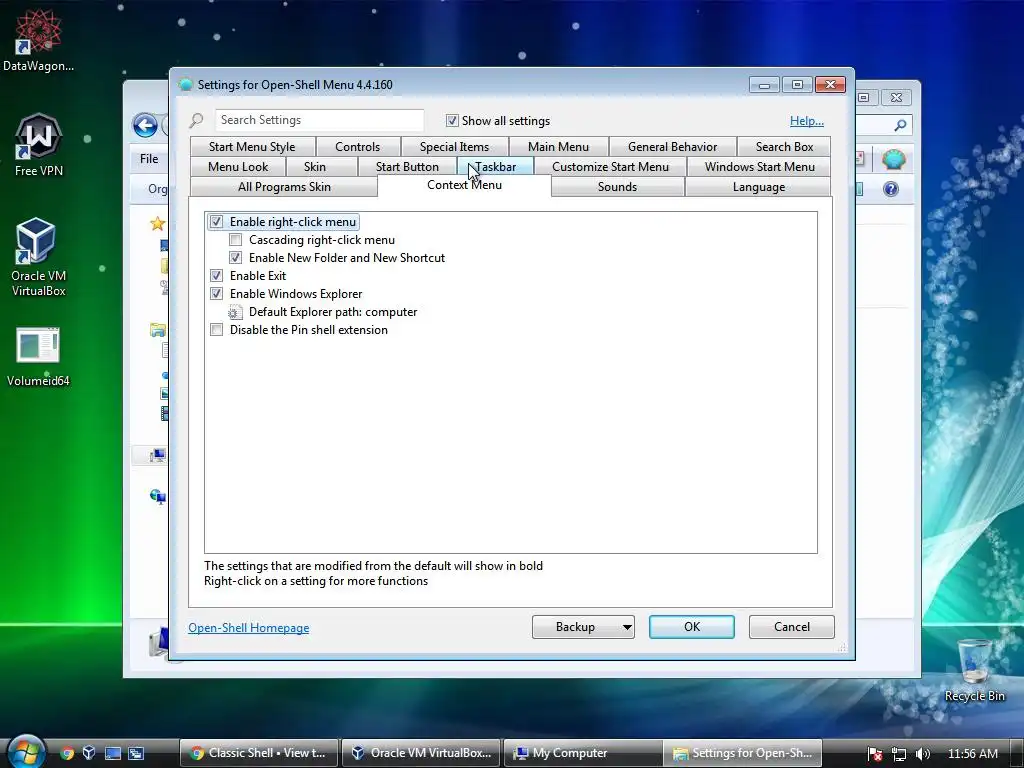The image size is (1024, 768).
Task: Open the network status tray icon
Action: [899, 754]
